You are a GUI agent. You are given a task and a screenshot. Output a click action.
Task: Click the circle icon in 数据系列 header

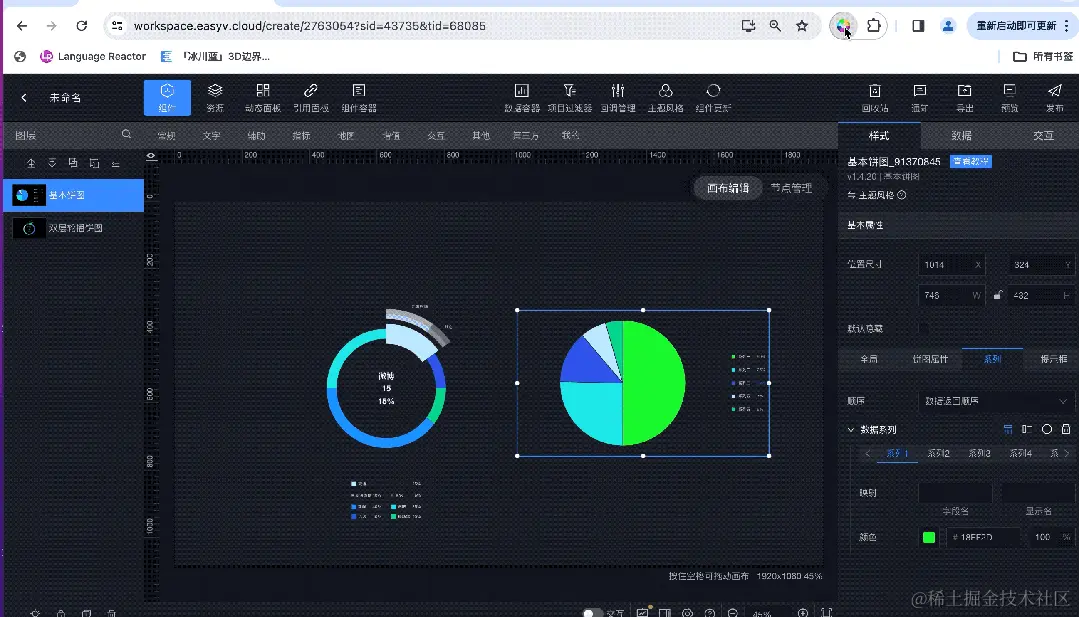tap(1047, 429)
